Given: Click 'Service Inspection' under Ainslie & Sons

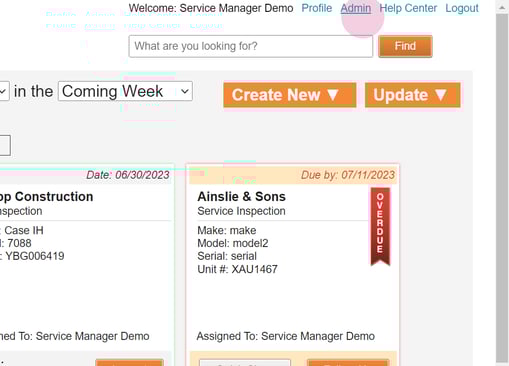Looking at the screenshot, I should tap(241, 211).
